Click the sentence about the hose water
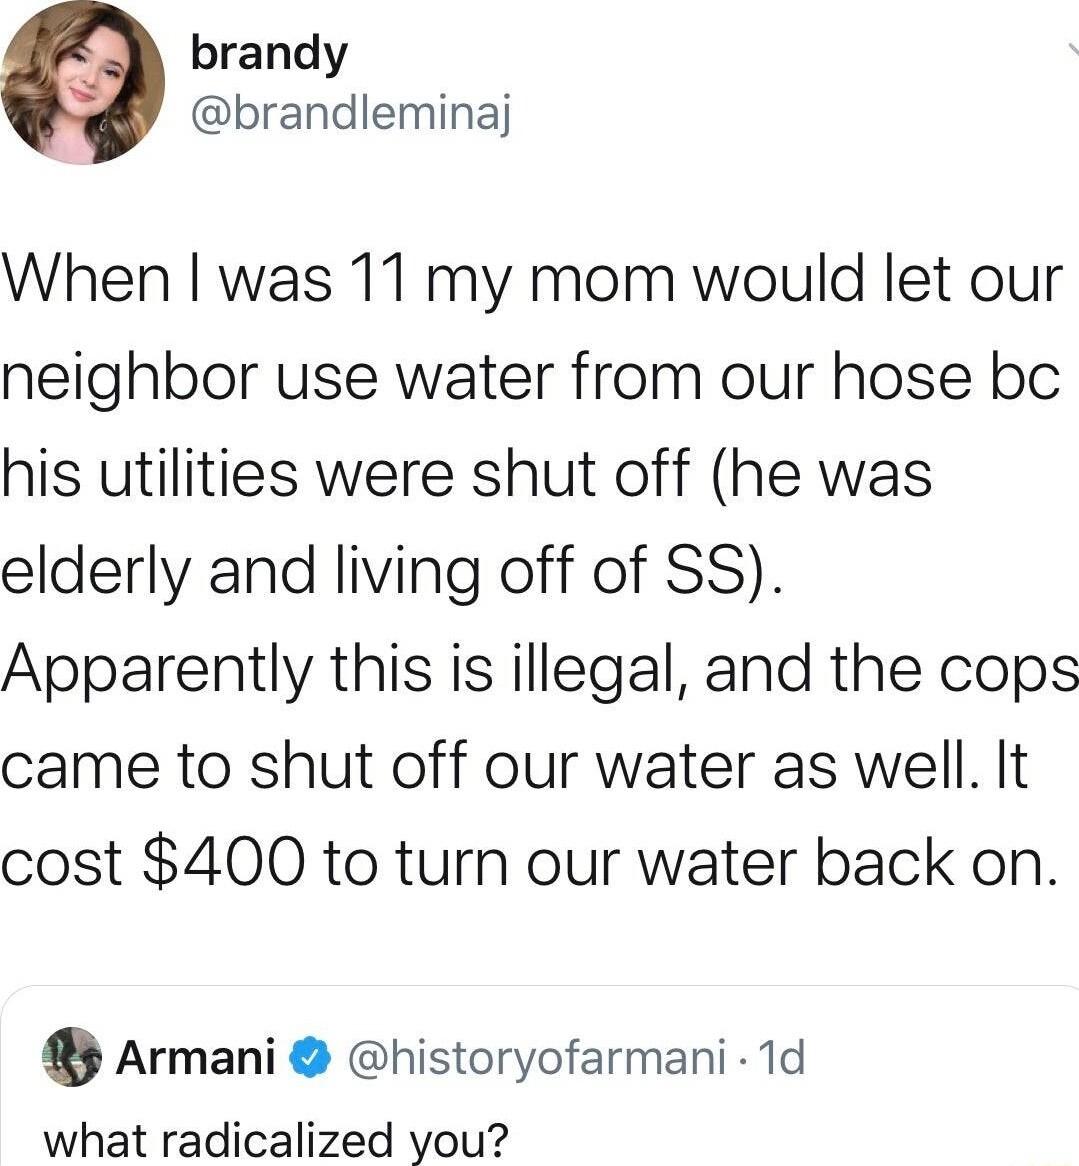This screenshot has height=1166, width=1079. point(530,379)
